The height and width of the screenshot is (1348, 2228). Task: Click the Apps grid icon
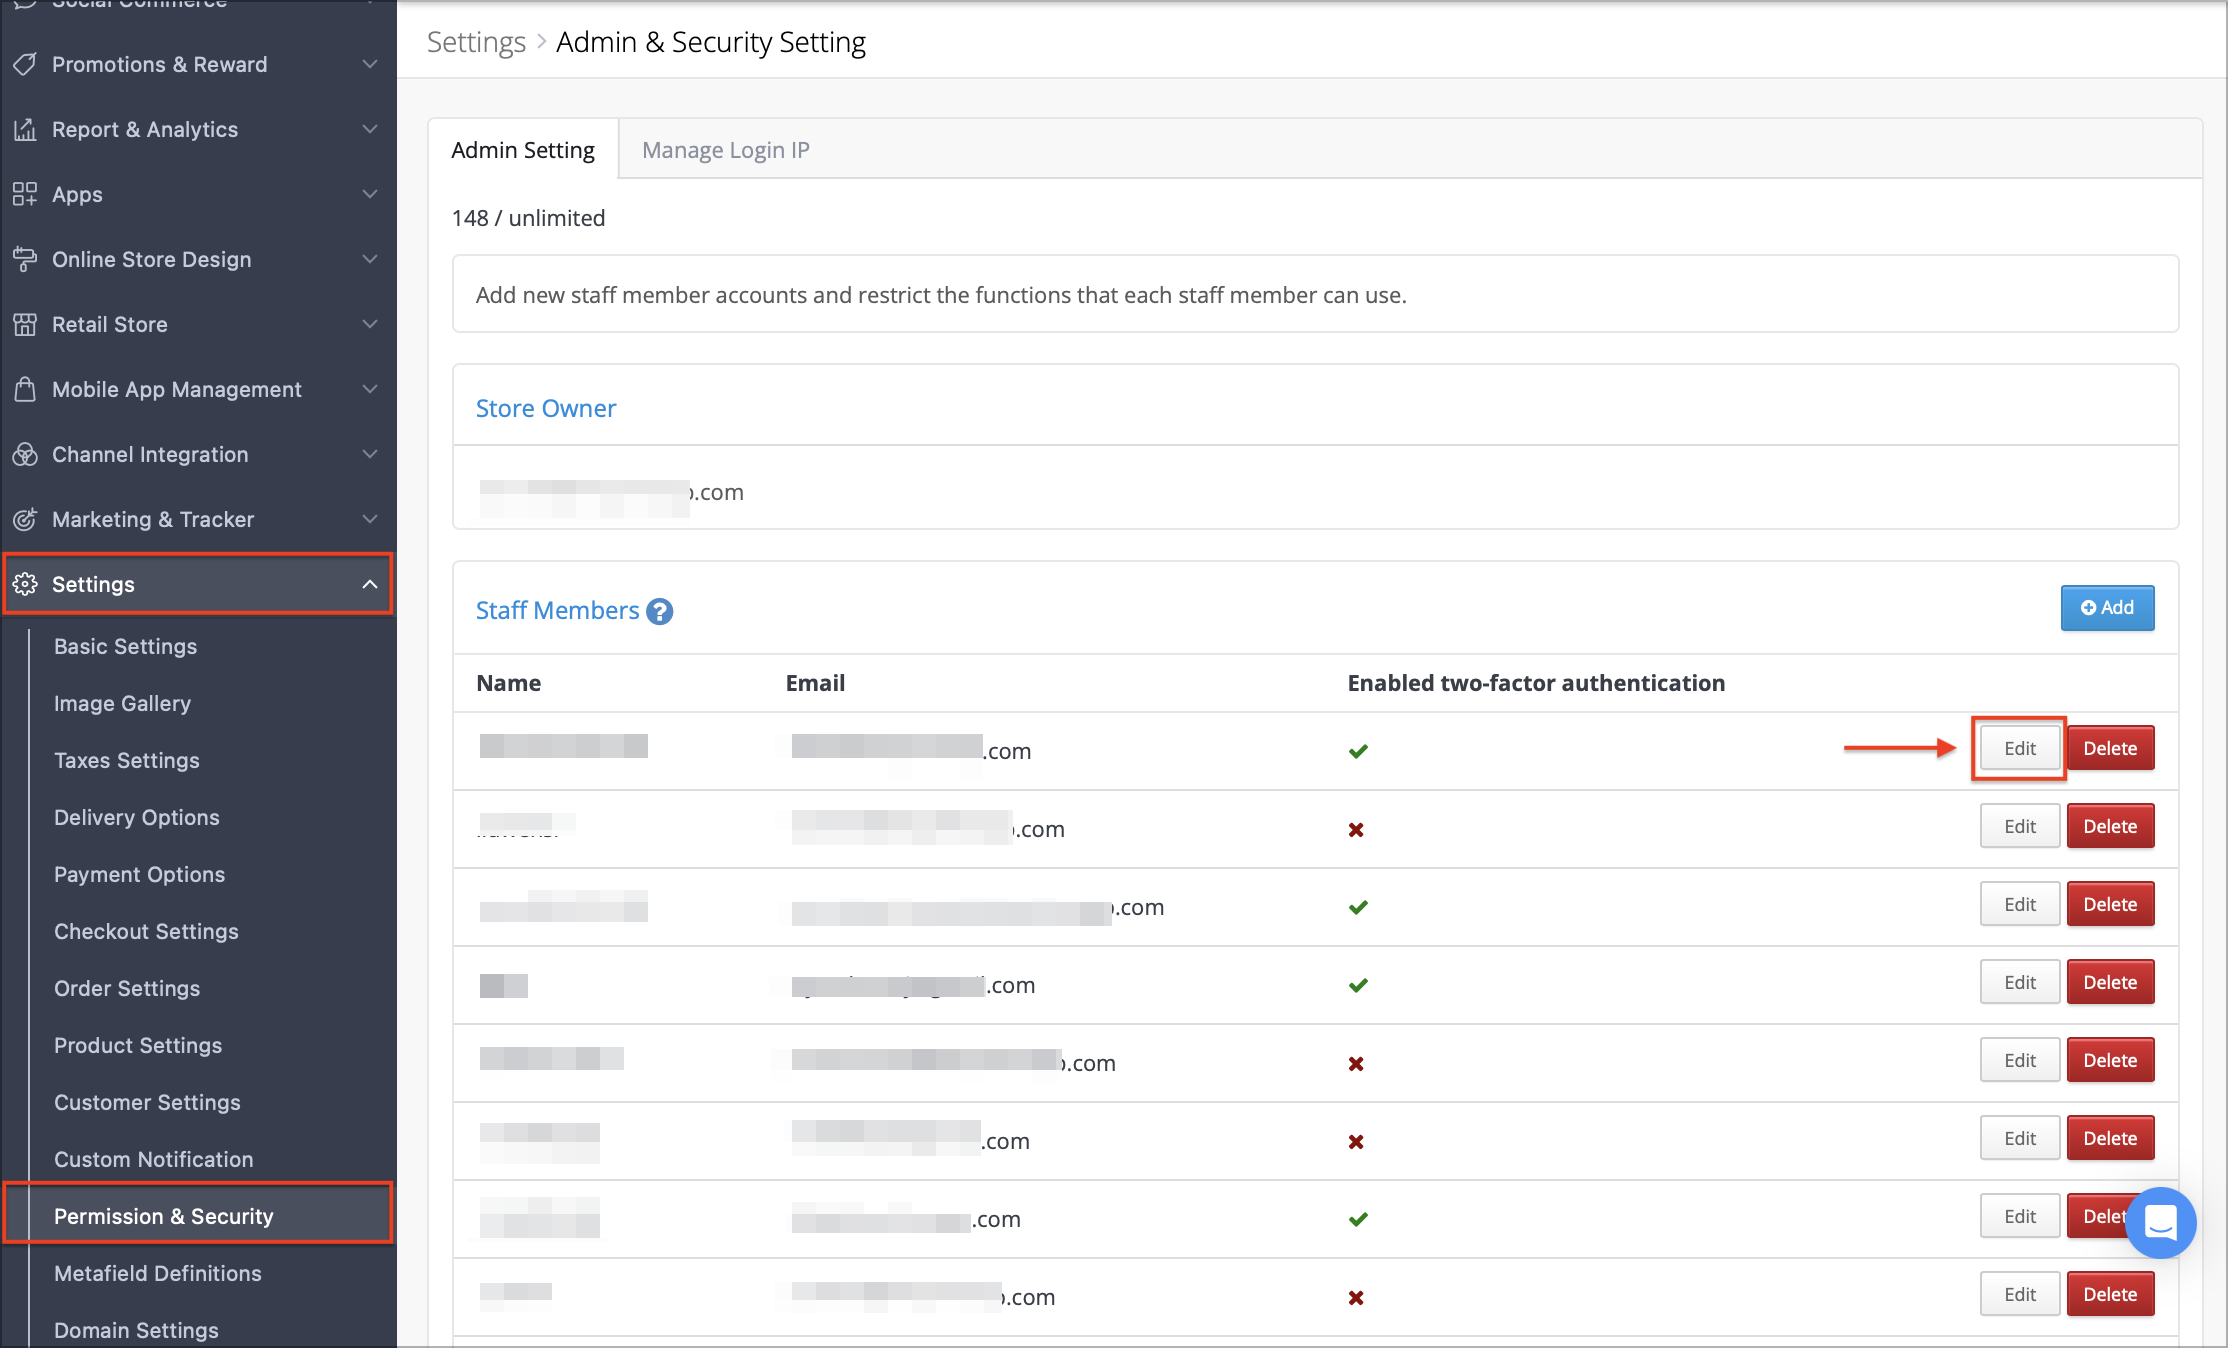click(x=25, y=194)
